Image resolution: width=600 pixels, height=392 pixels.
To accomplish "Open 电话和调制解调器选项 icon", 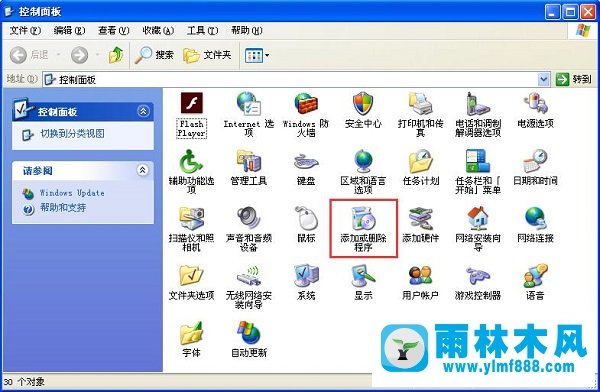I will 478,114.
